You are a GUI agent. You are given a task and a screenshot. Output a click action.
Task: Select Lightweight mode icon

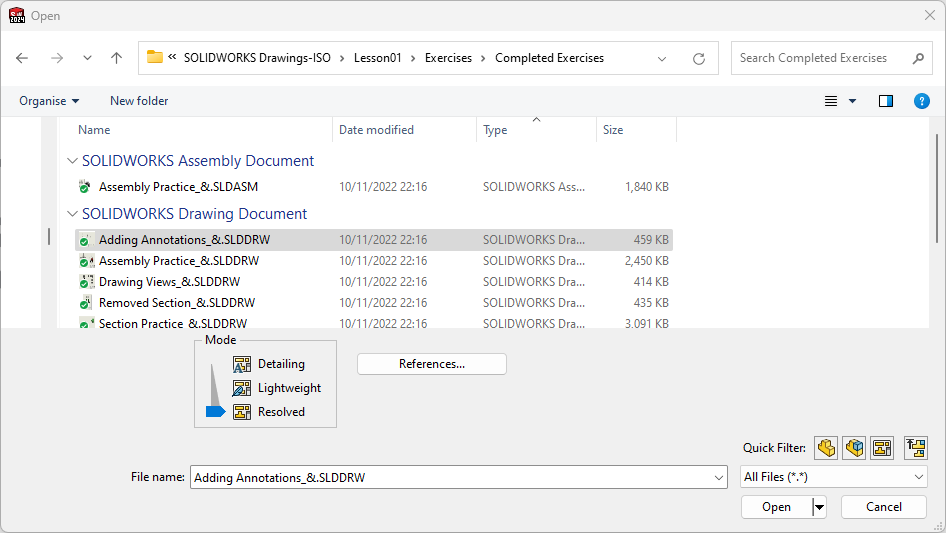click(x=242, y=388)
